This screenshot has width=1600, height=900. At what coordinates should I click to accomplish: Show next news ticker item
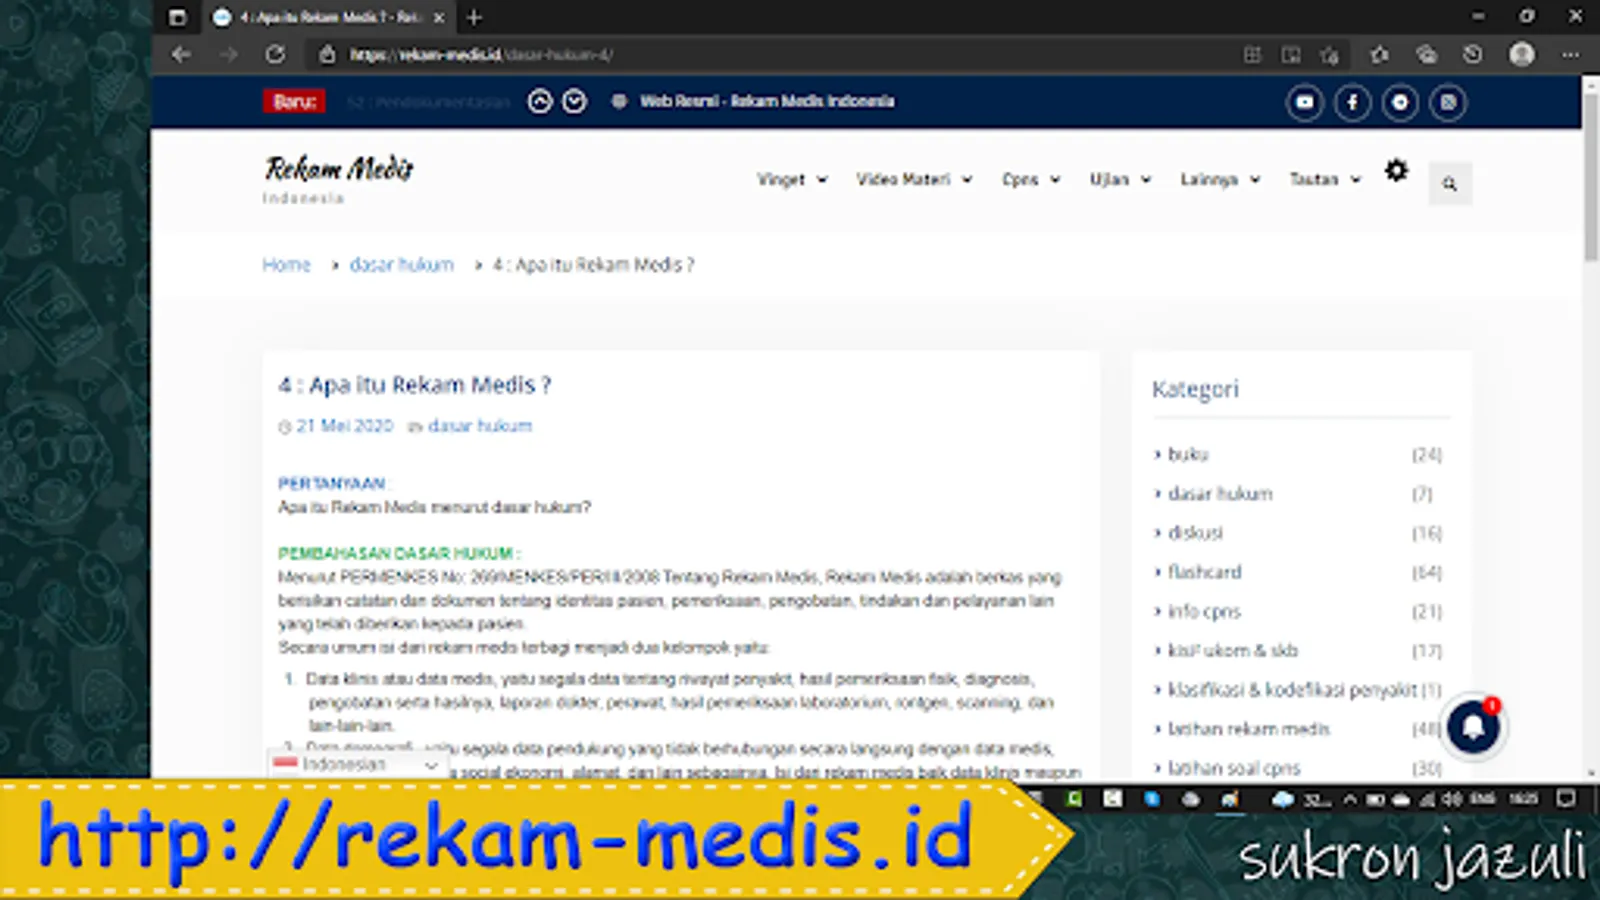(x=574, y=101)
